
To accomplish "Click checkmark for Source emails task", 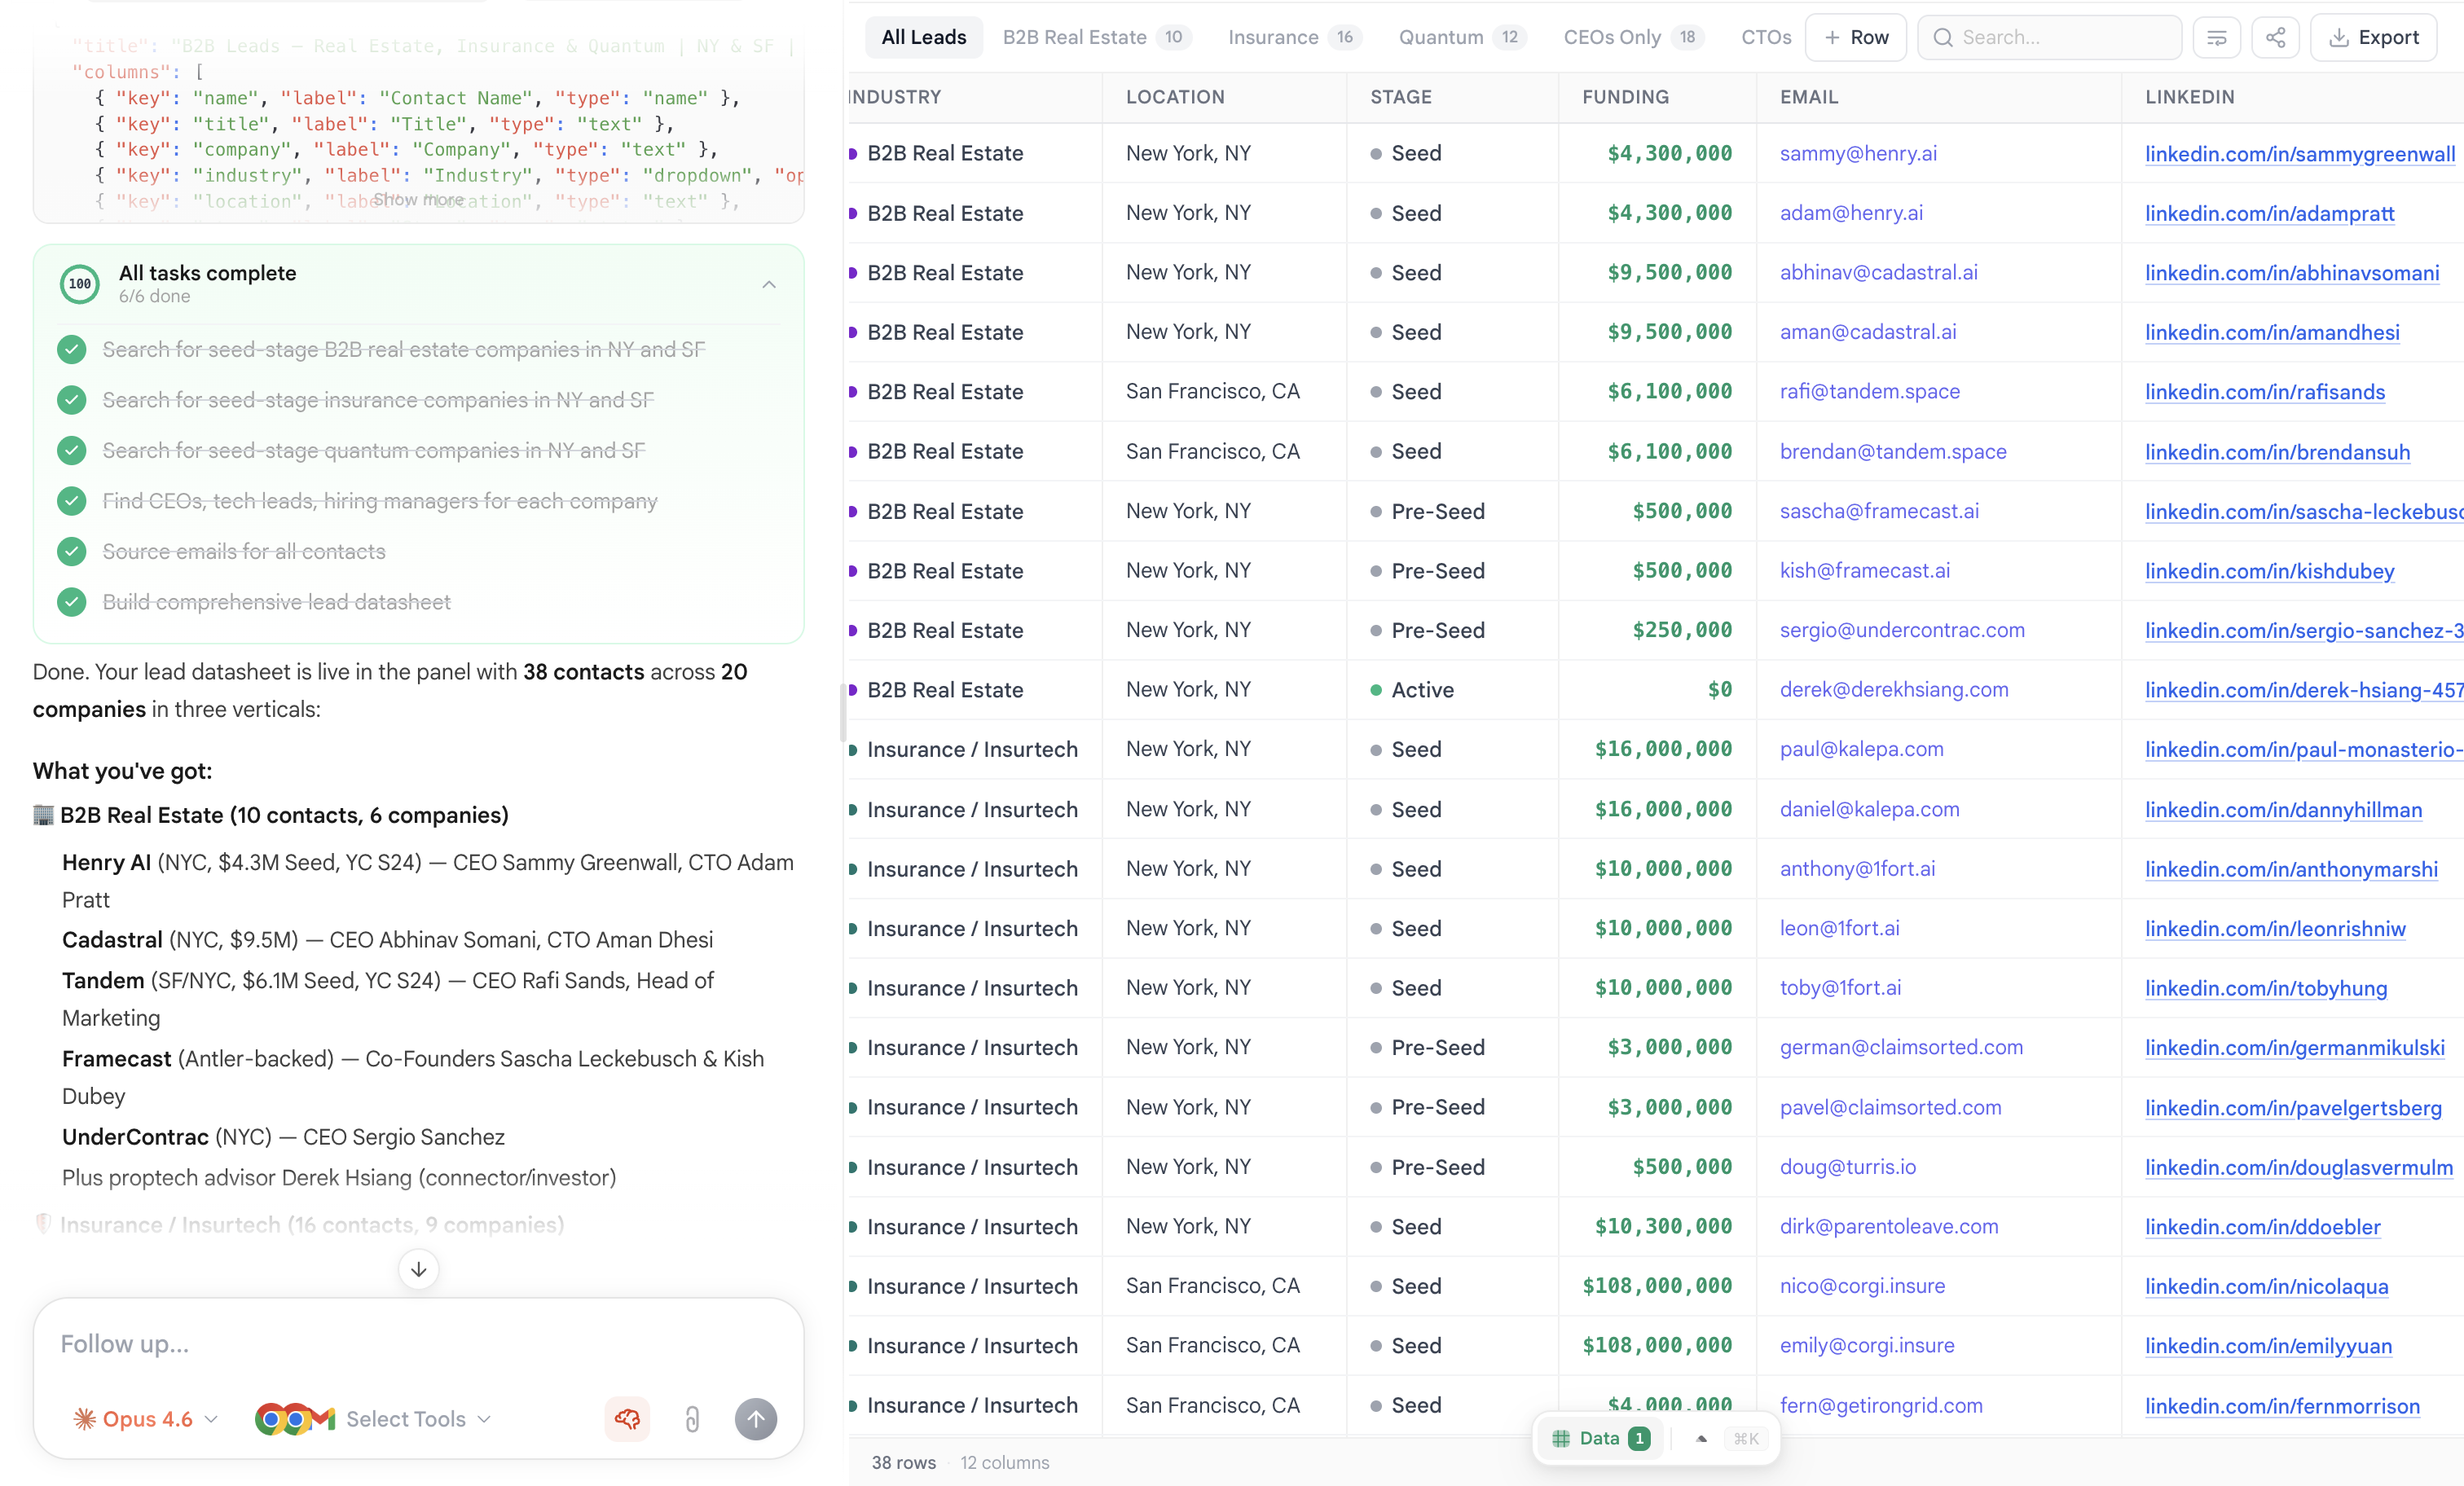I will [x=71, y=551].
